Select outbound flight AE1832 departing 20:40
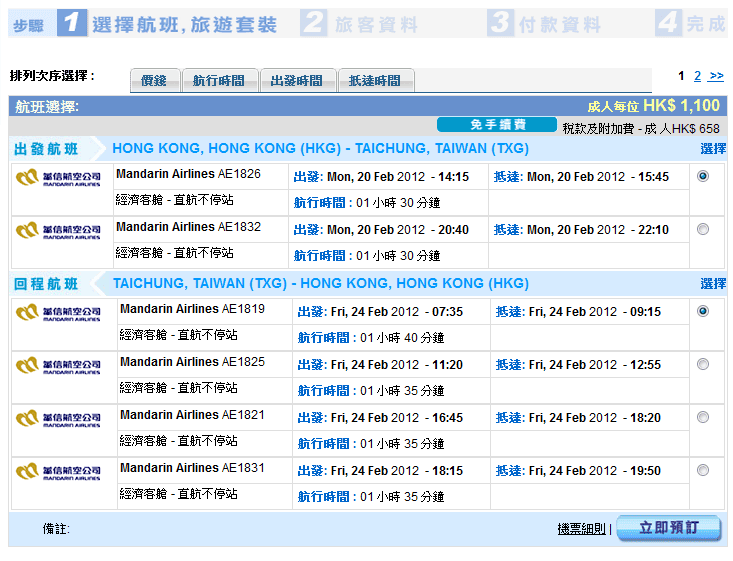The width and height of the screenshot is (733, 561). pyautogui.click(x=703, y=229)
